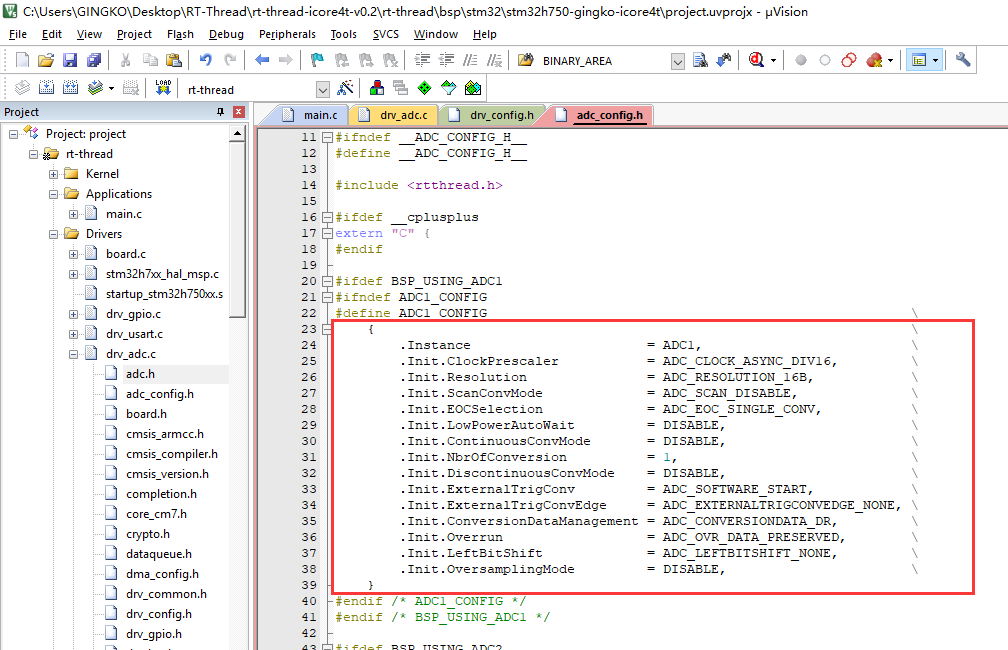This screenshot has width=1008, height=650.
Task: Click the blue Undo arrow icon
Action: (x=205, y=60)
